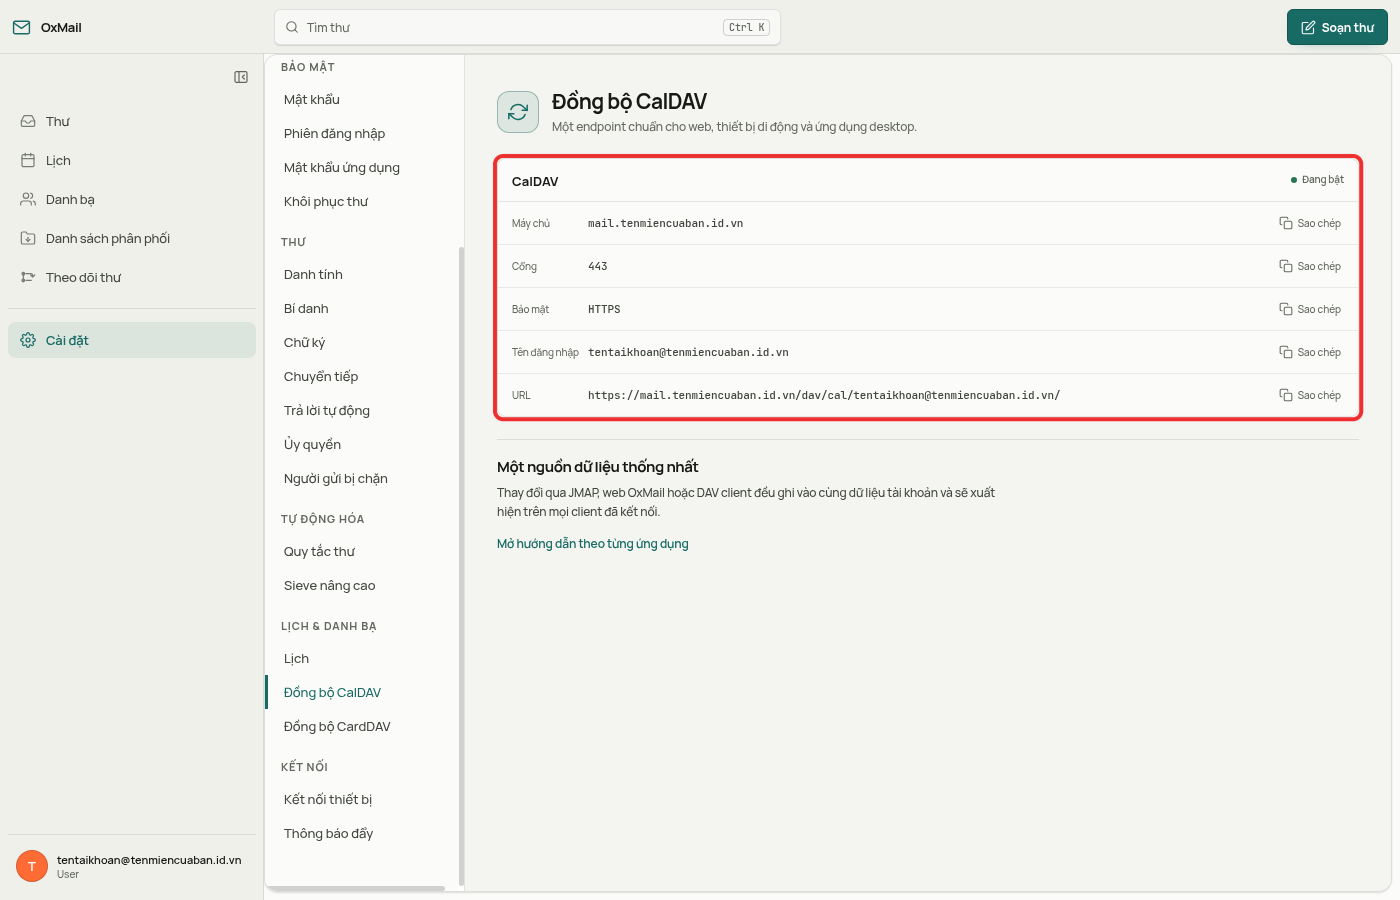Image resolution: width=1400 pixels, height=900 pixels.
Task: Copy the Tên đăng nhập value
Action: coord(1310,352)
